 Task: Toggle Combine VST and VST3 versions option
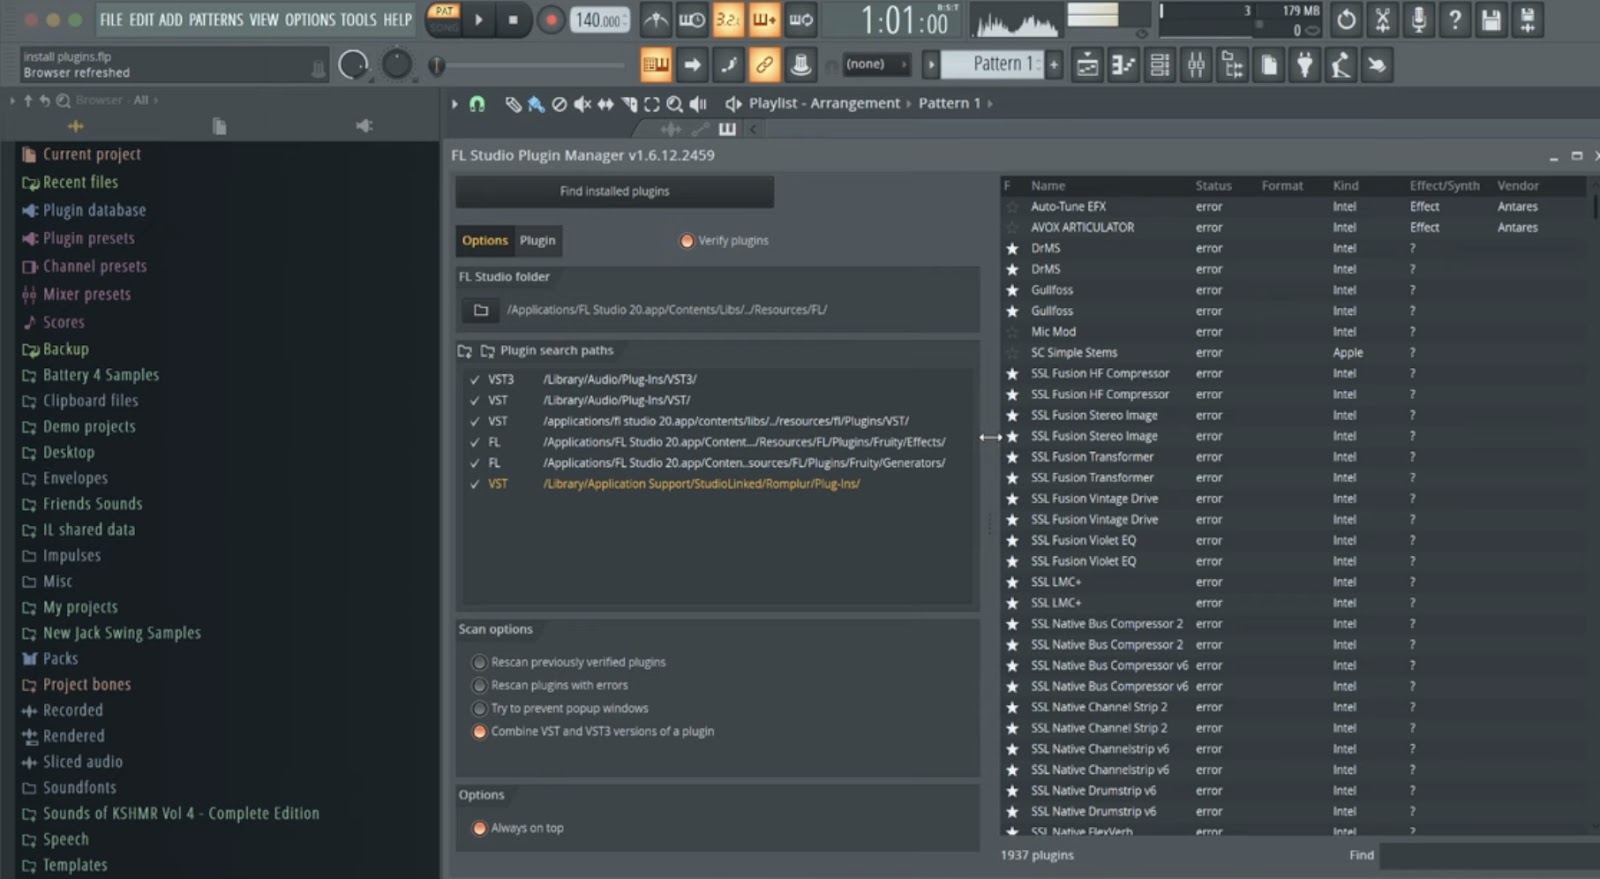pos(479,731)
